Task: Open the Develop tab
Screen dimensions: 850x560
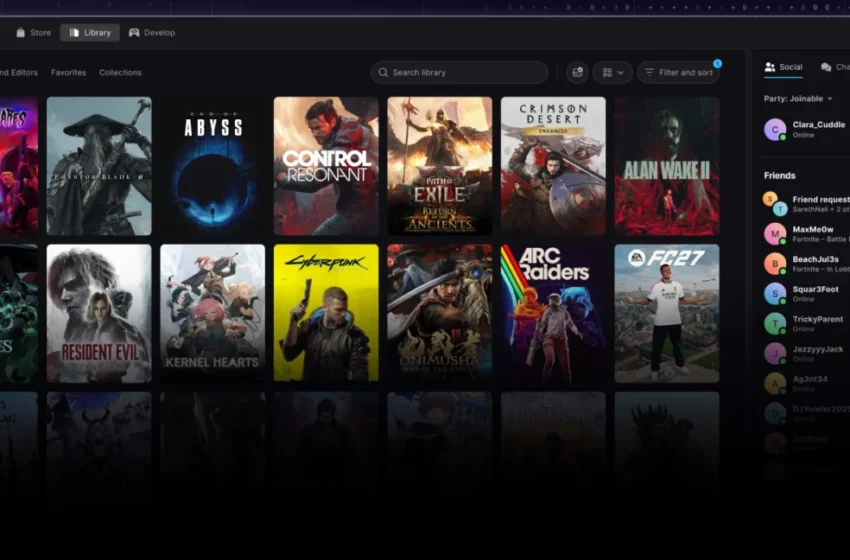Action: 152,33
